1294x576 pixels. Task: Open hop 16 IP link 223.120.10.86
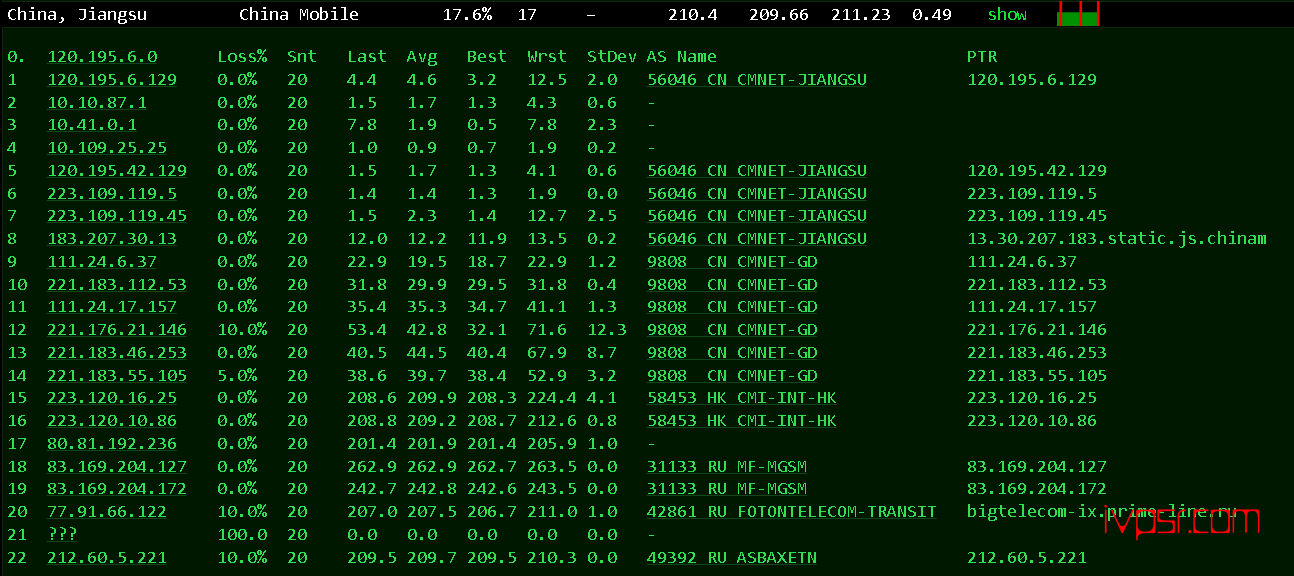pos(112,421)
